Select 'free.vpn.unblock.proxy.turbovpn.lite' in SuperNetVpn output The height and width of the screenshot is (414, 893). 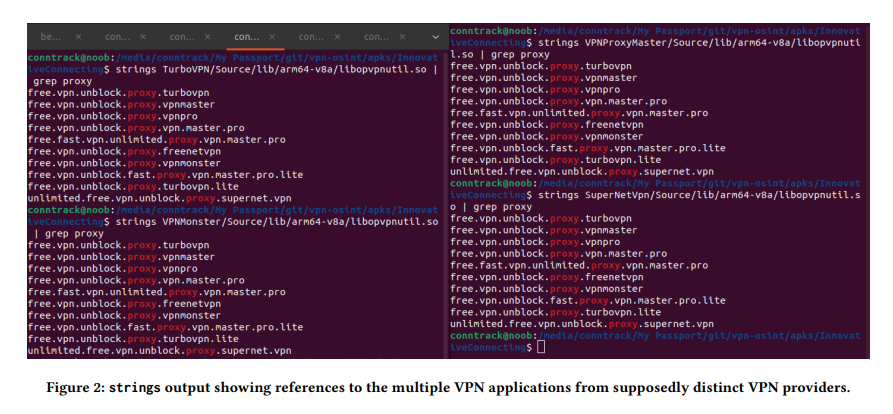(555, 312)
